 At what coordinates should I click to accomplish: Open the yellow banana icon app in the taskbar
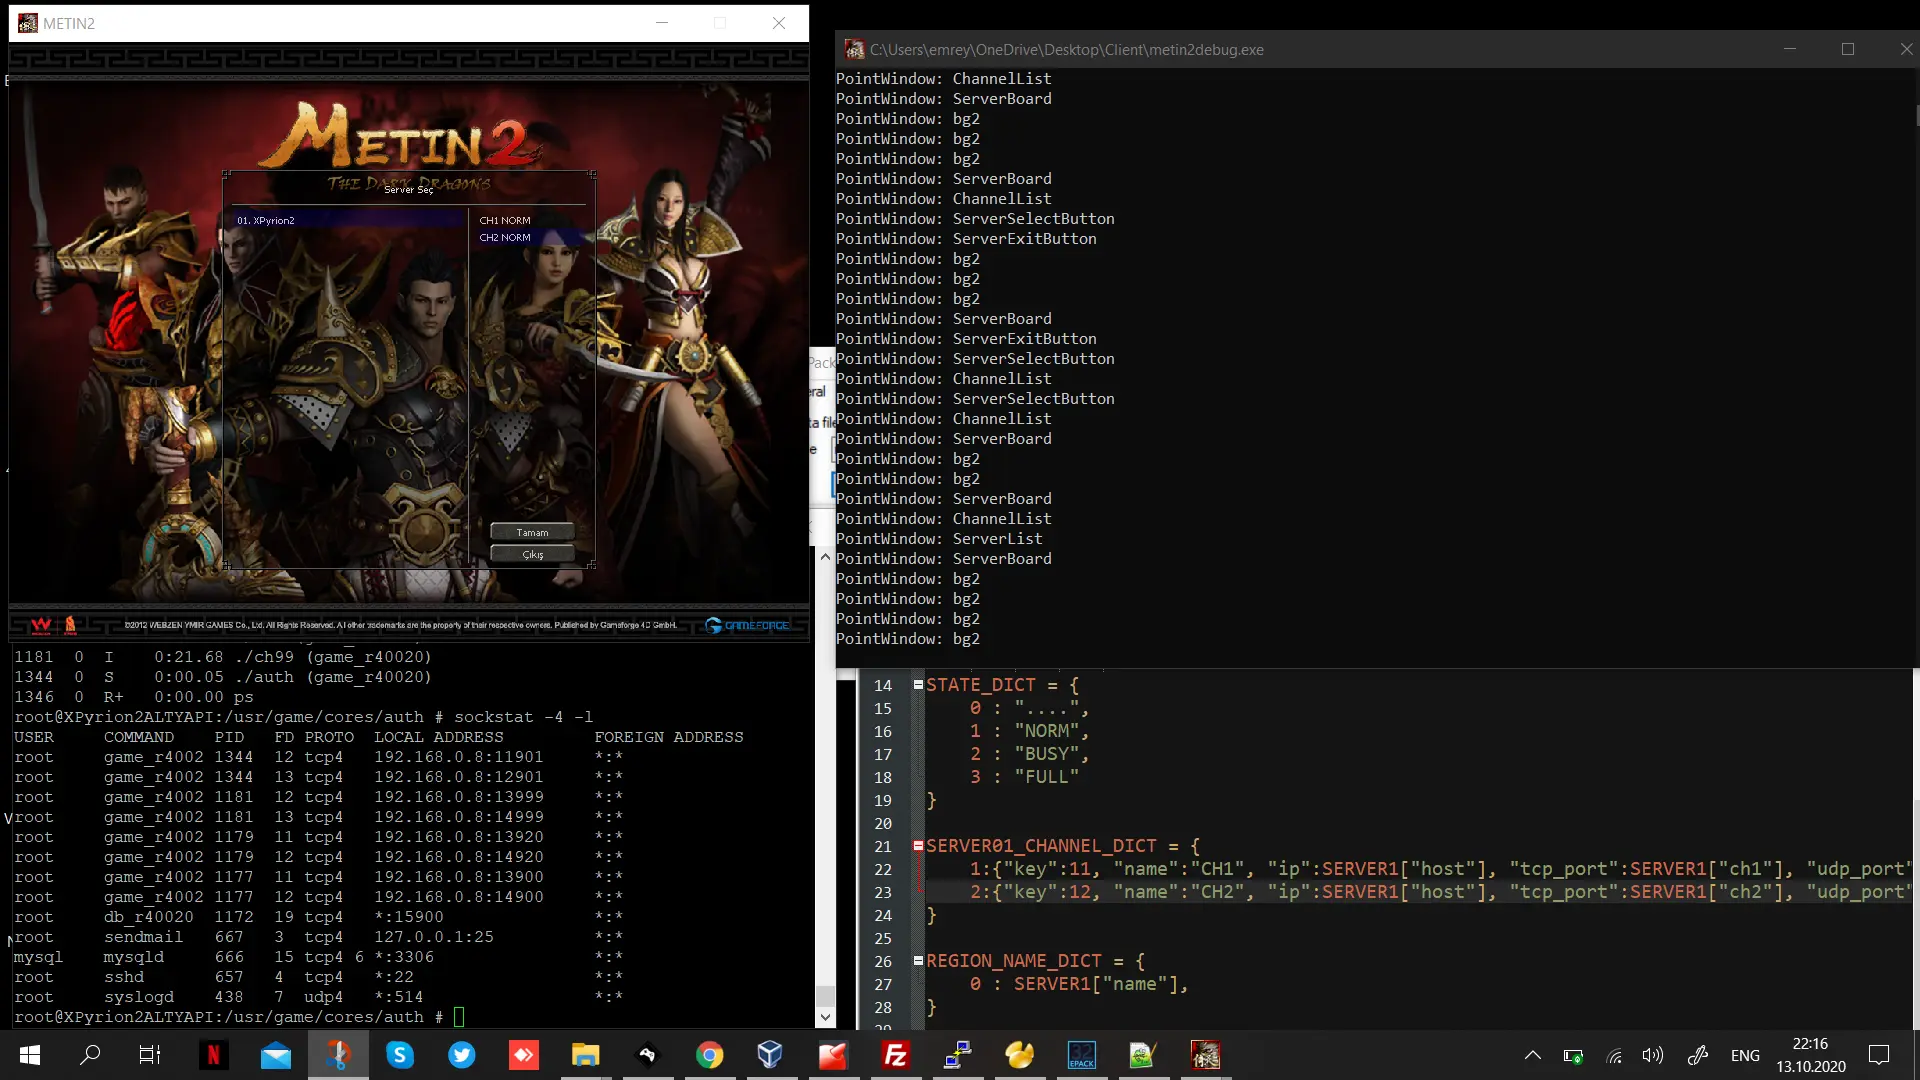pyautogui.click(x=1020, y=1055)
